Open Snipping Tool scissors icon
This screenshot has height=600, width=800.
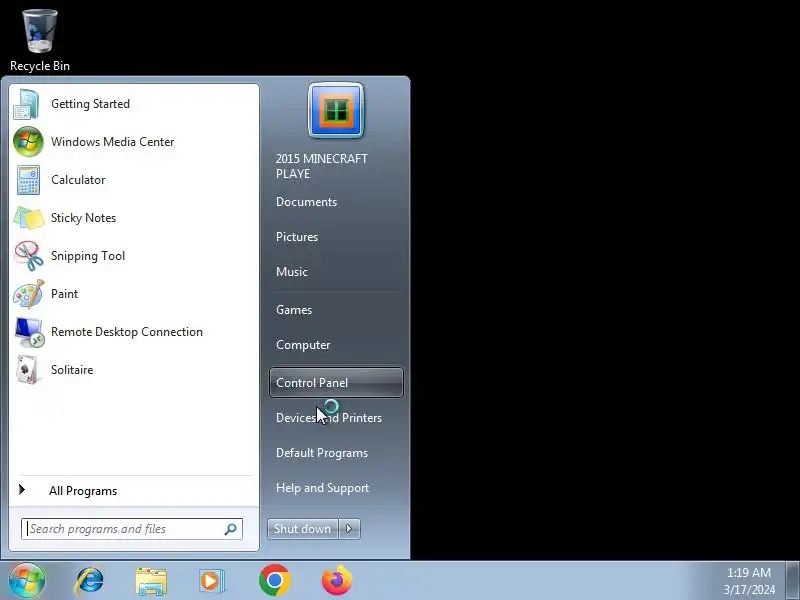click(x=29, y=256)
